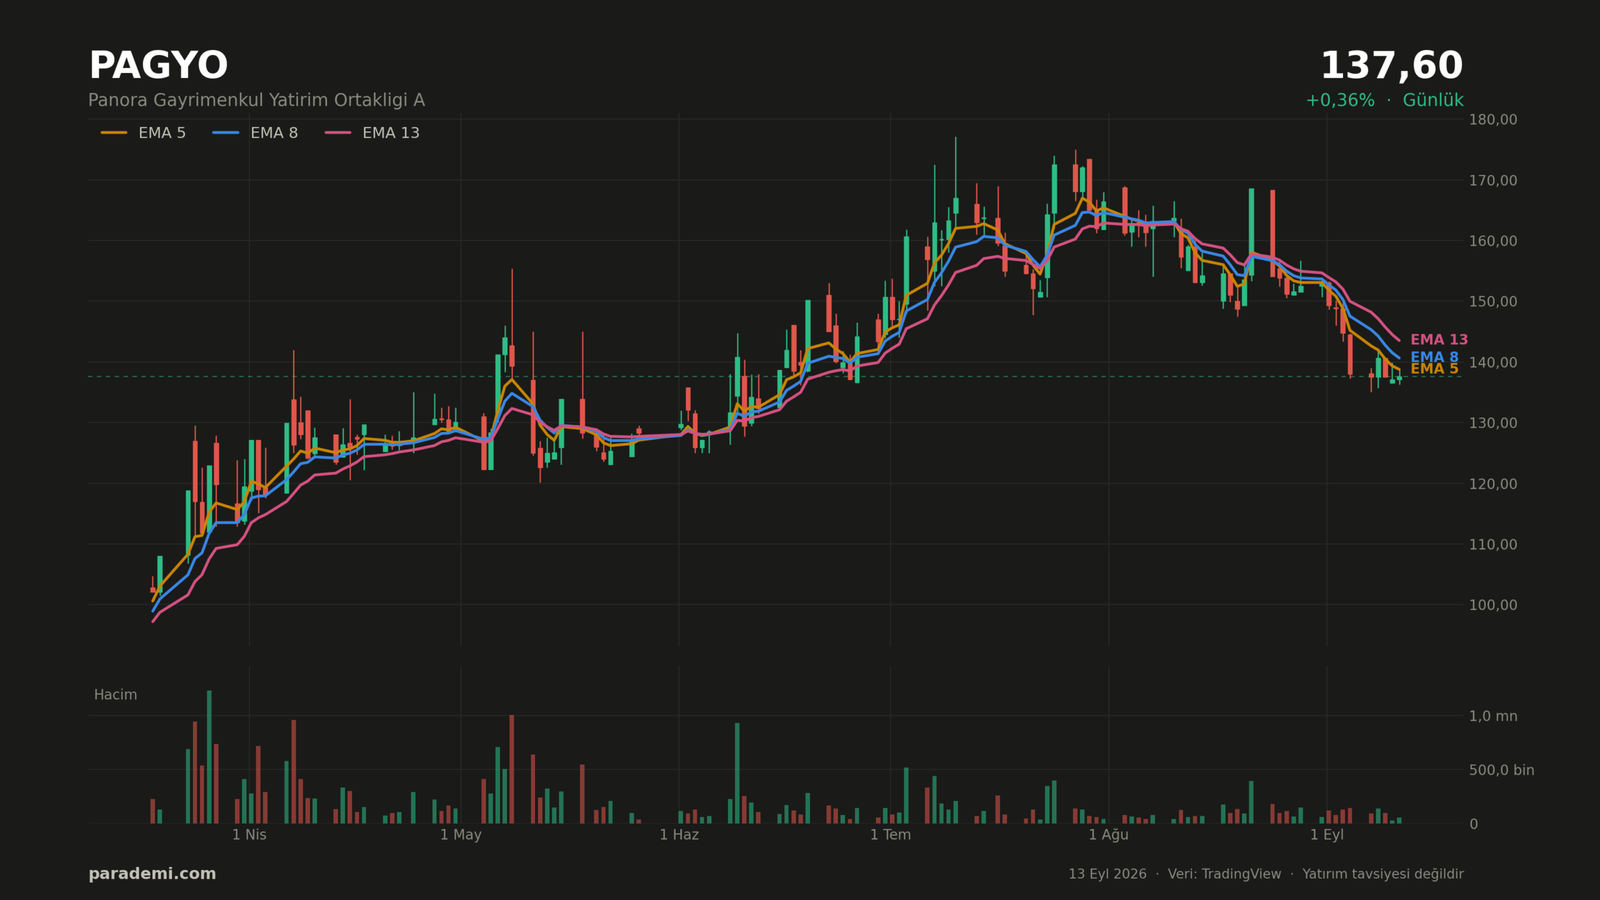
Task: Select the 140,00 price axis label
Action: [x=1493, y=362]
